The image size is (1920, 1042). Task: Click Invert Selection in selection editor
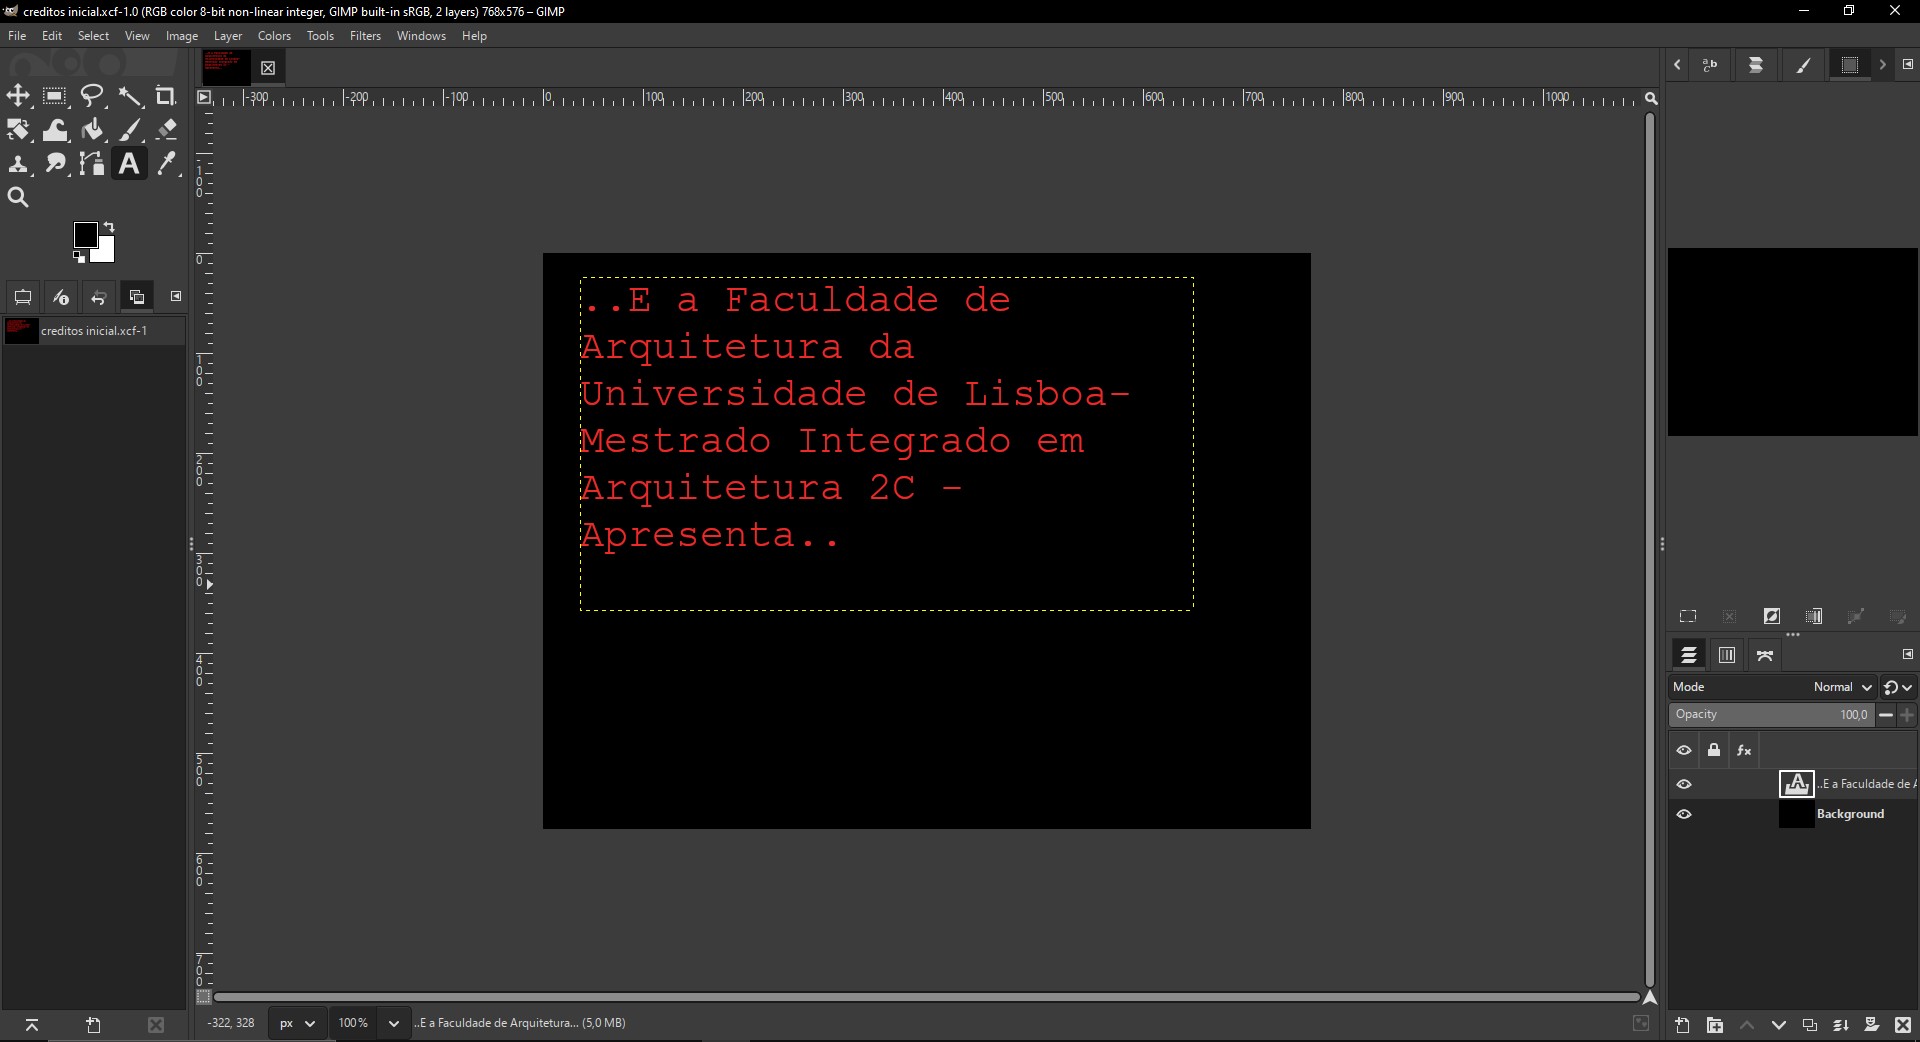pyautogui.click(x=1772, y=617)
